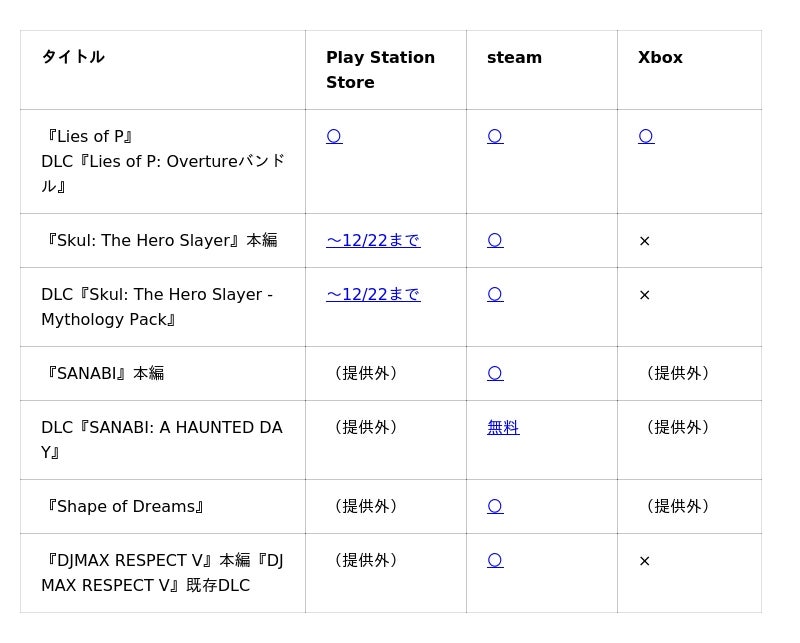This screenshot has height=643, width=800.
Task: Open the Steam link for Skul Mythology Pack DLC
Action: coord(495,294)
